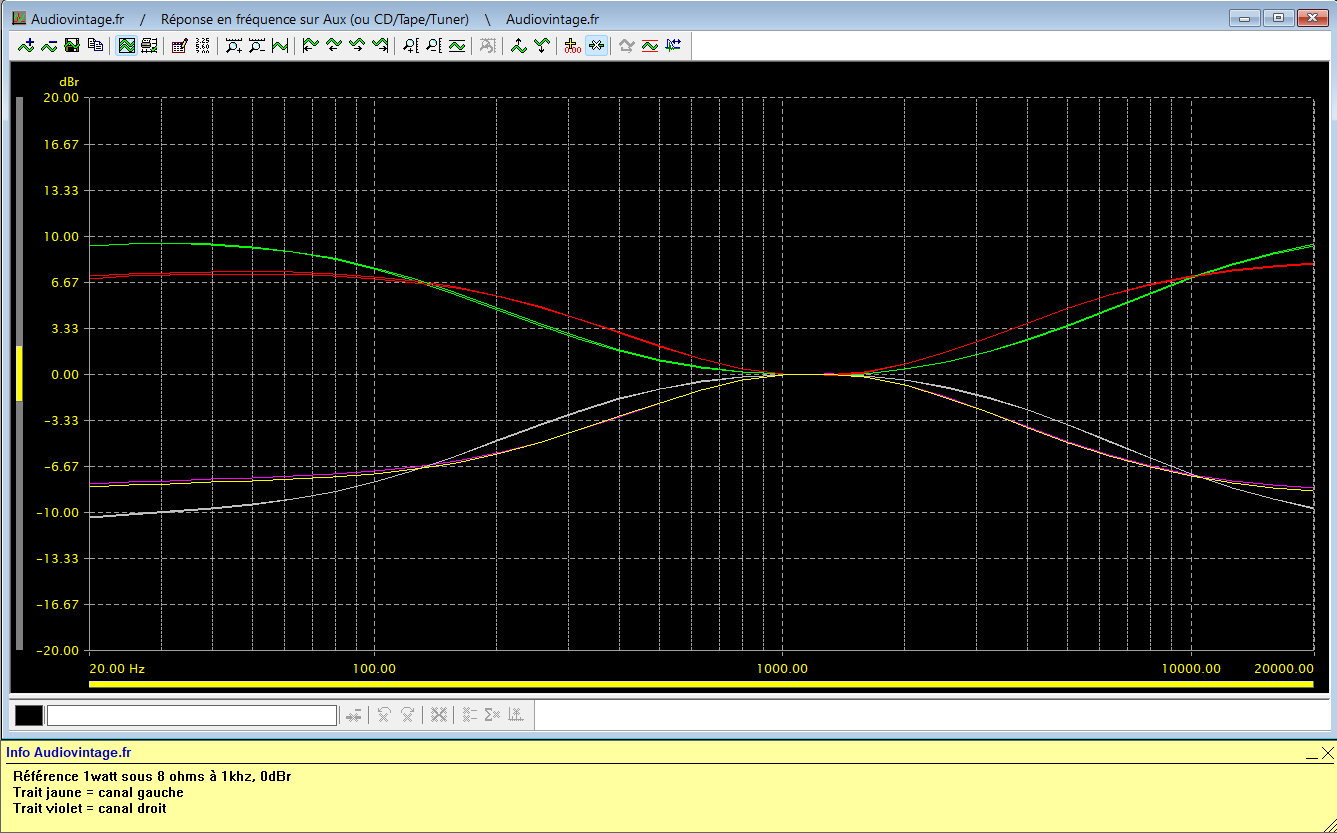Viewport: 1337px width, 833px height.
Task: Toggle the graph view mode button
Action: [127, 45]
